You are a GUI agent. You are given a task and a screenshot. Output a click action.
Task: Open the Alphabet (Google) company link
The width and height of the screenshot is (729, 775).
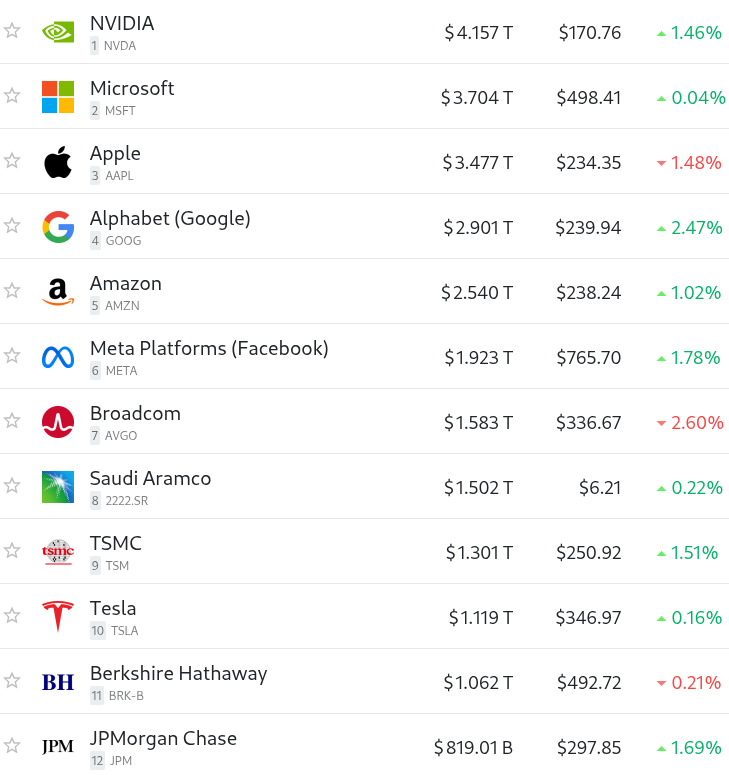pyautogui.click(x=170, y=218)
